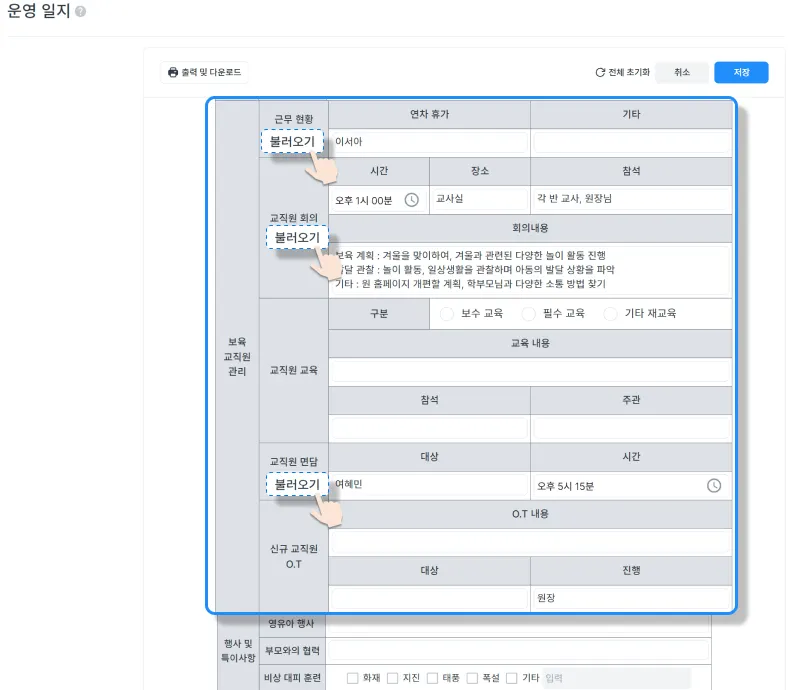Click the 비상 대피 훈련 row label
This screenshot has height=690, width=793.
pyautogui.click(x=292, y=678)
